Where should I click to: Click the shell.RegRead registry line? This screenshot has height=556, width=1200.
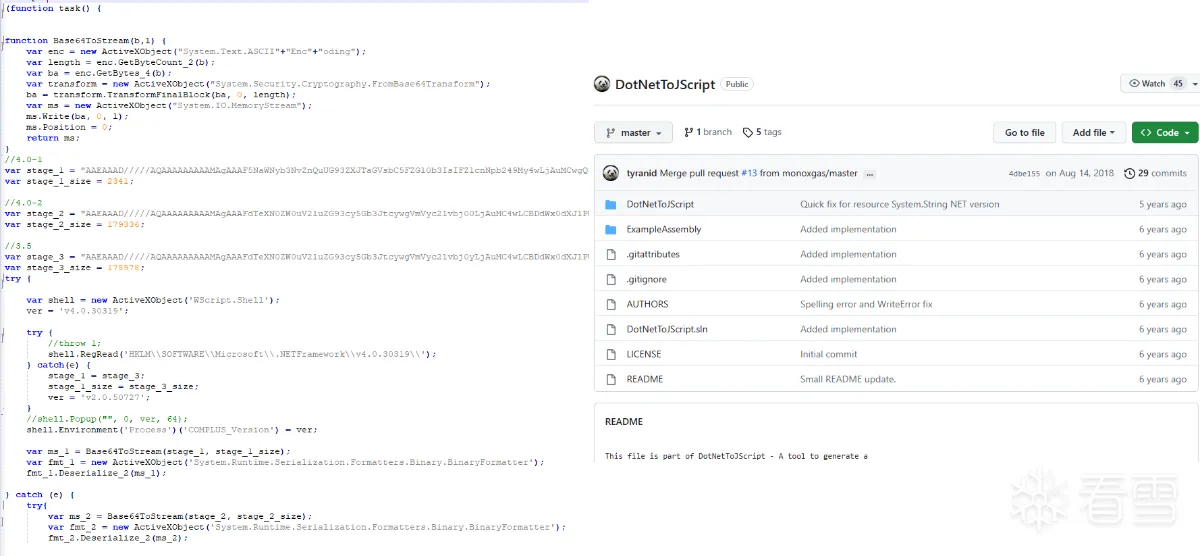click(243, 353)
